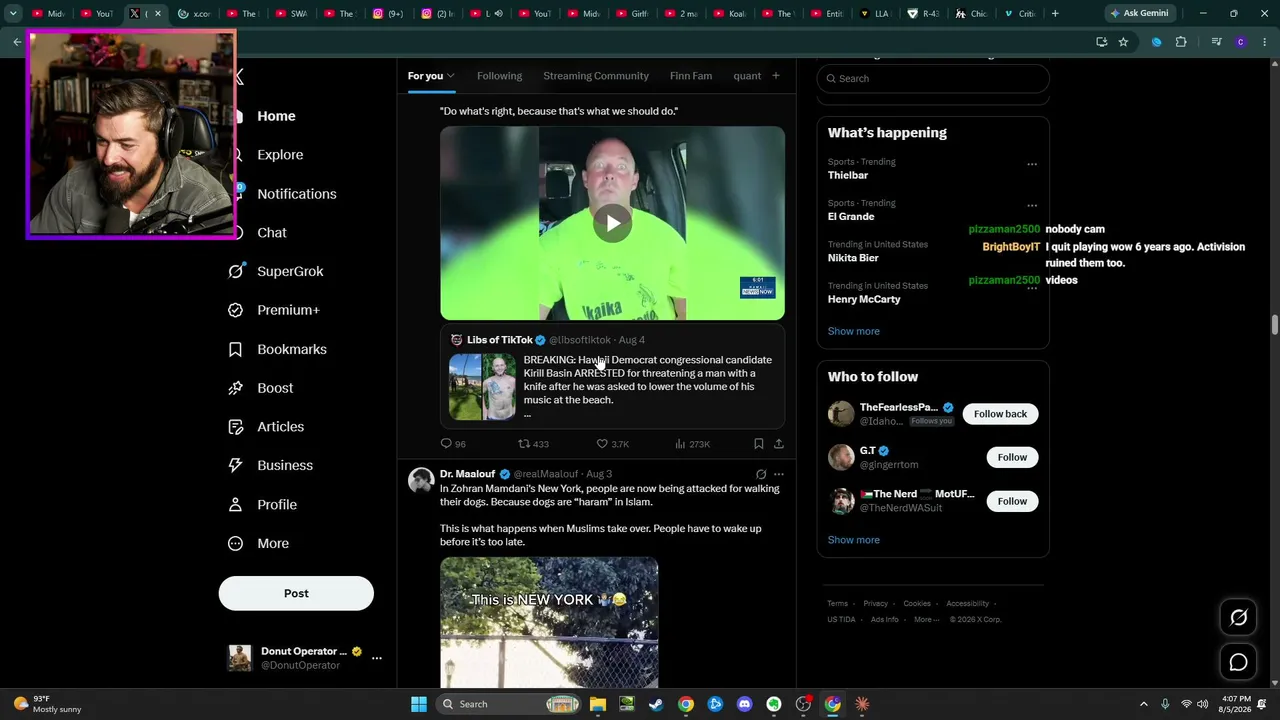Image resolution: width=1280 pixels, height=720 pixels.
Task: Focus the X Search box
Action: [x=933, y=79]
